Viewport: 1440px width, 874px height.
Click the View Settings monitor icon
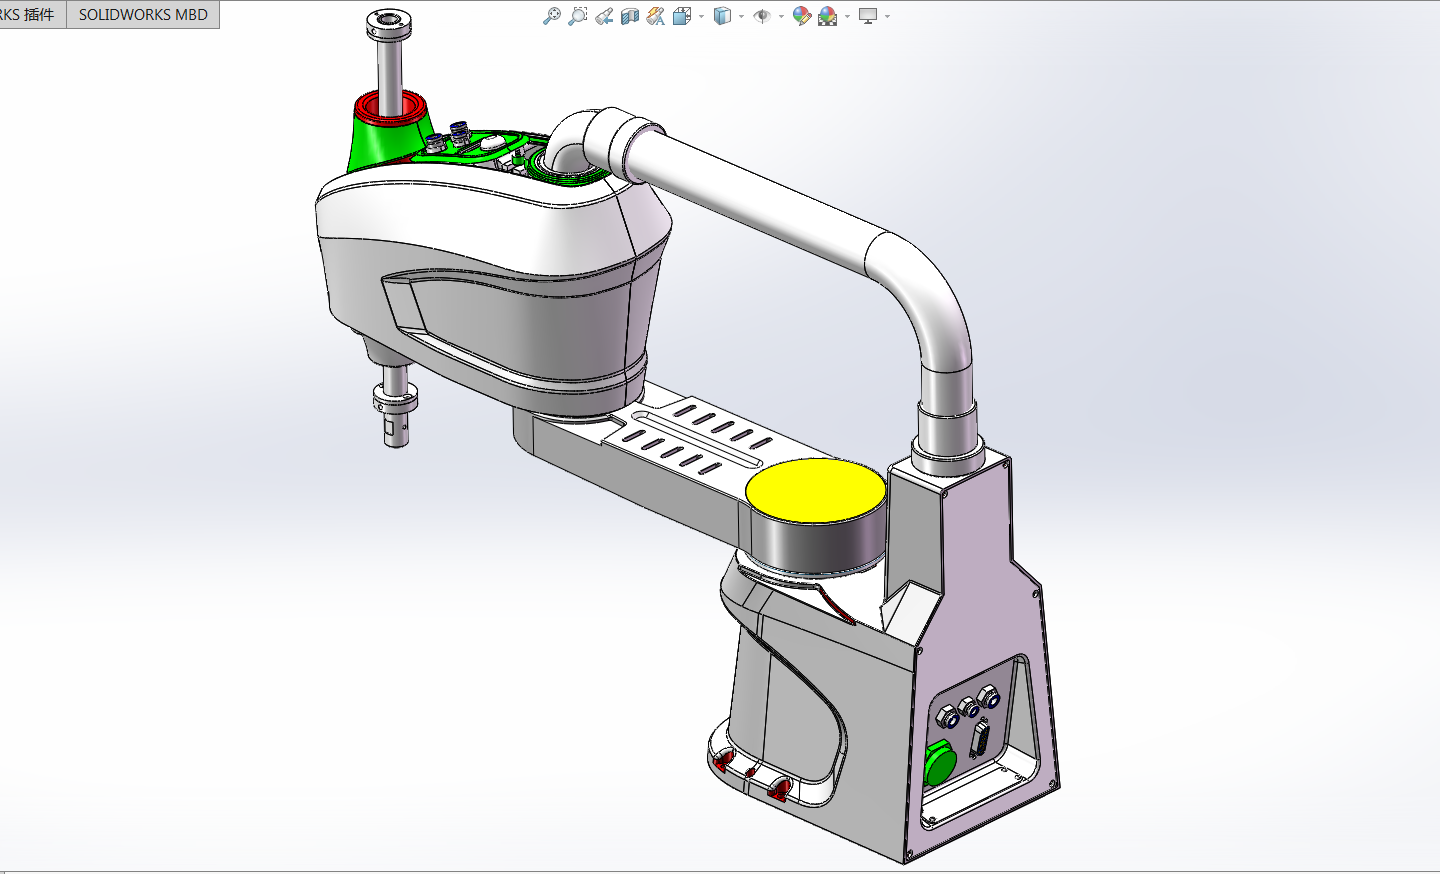868,16
